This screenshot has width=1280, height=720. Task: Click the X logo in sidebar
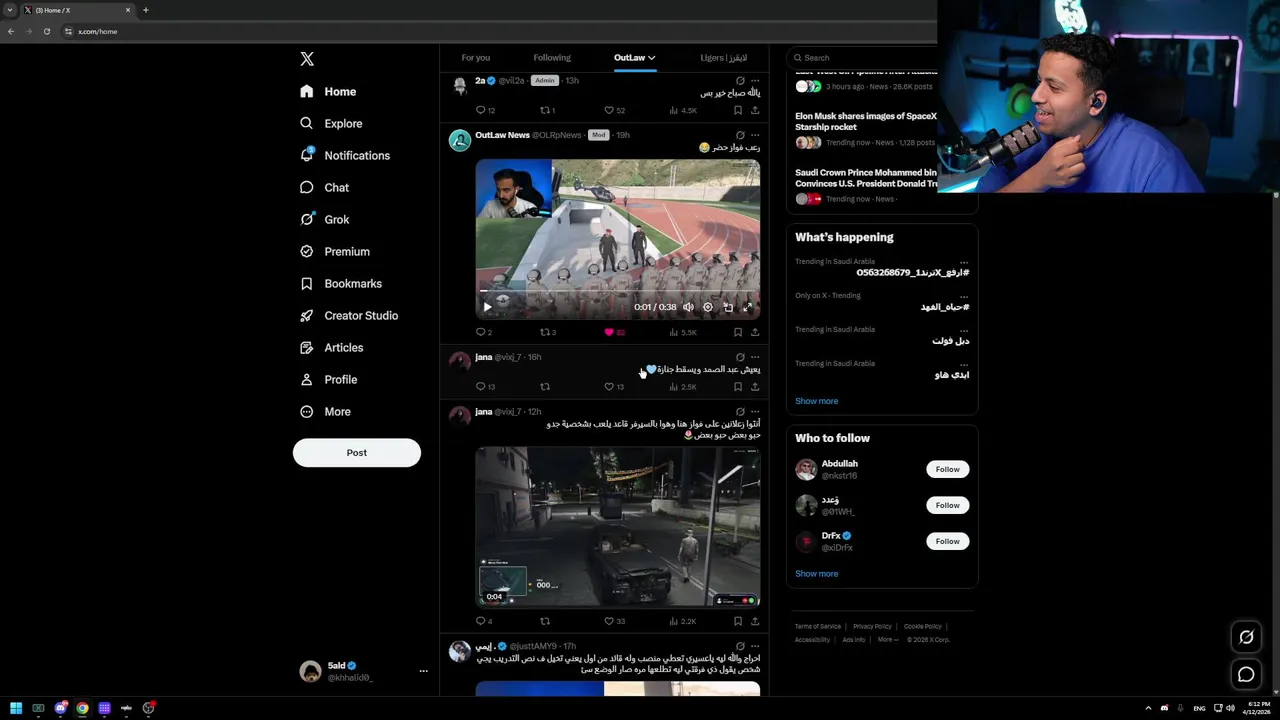[x=307, y=59]
